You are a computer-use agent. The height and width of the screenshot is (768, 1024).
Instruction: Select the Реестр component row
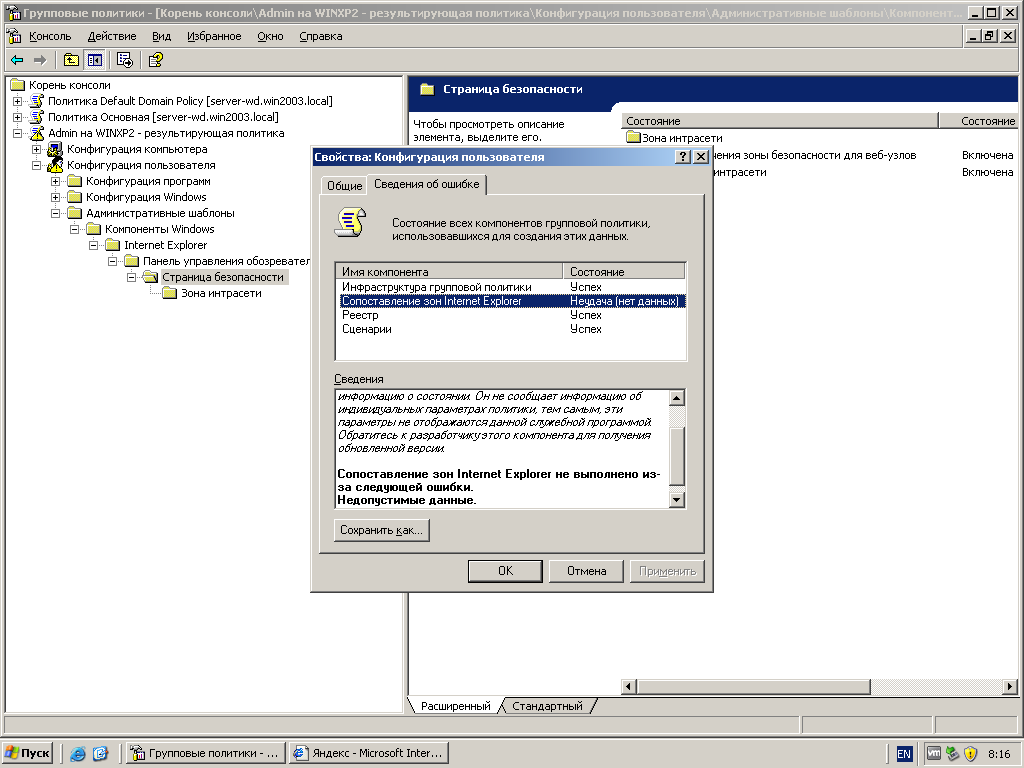[x=511, y=315]
